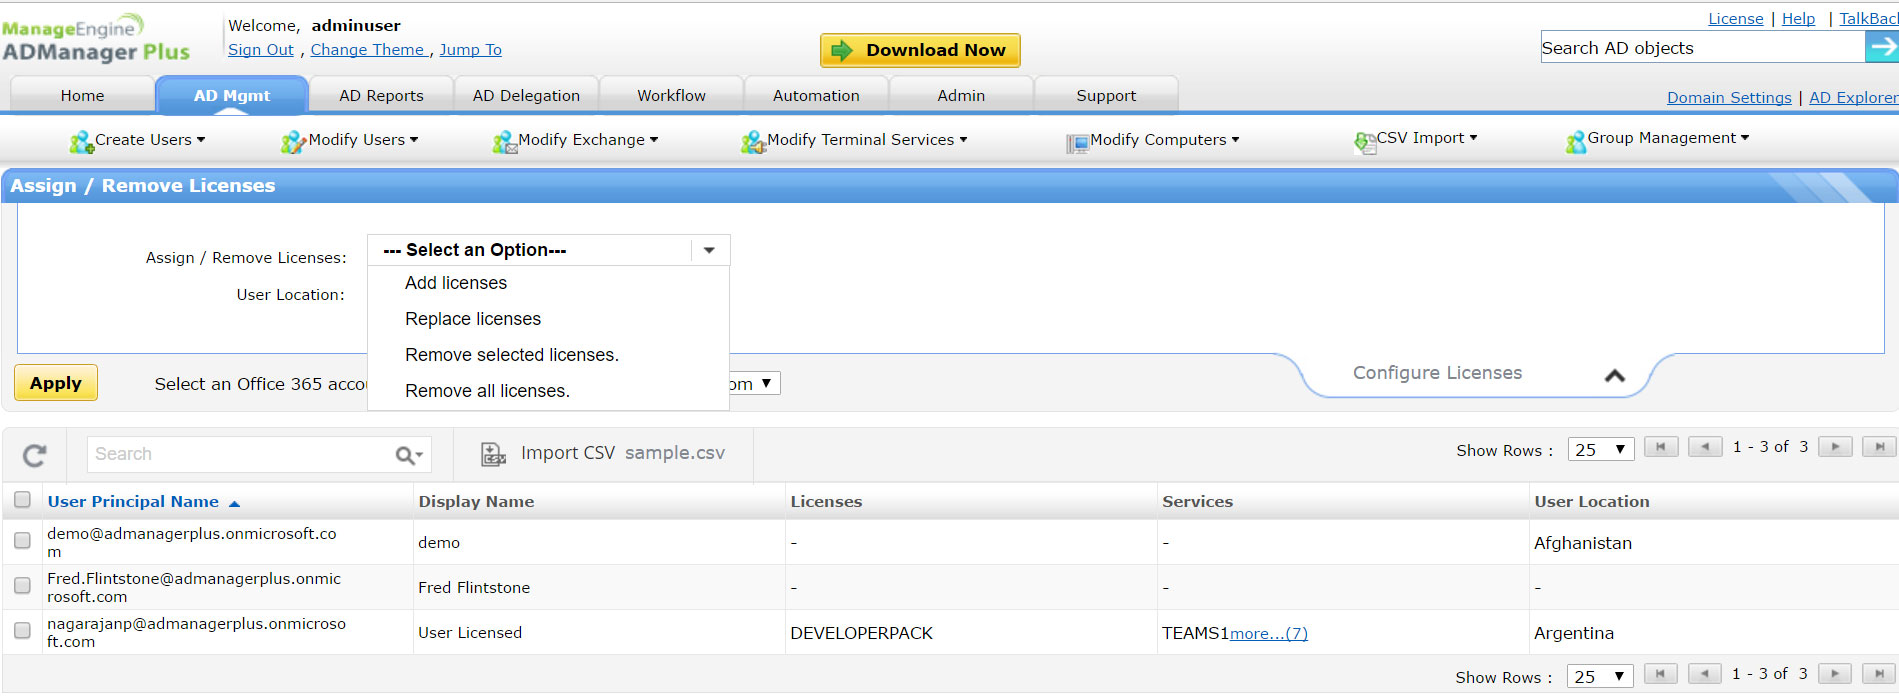
Task: Click the Search AD objects field
Action: (1703, 47)
